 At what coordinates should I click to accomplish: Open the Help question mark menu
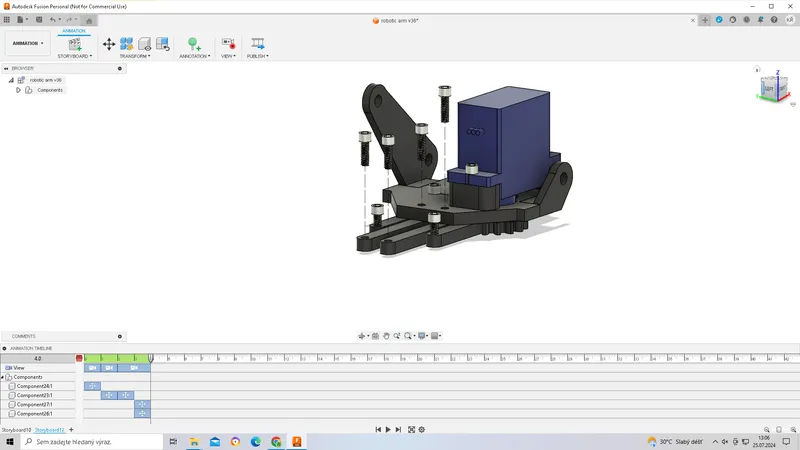(x=774, y=20)
